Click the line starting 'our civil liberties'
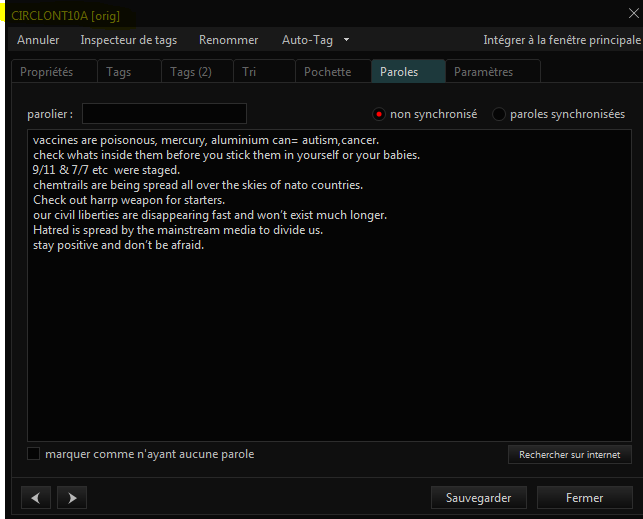The height and width of the screenshot is (519, 643). click(x=210, y=215)
